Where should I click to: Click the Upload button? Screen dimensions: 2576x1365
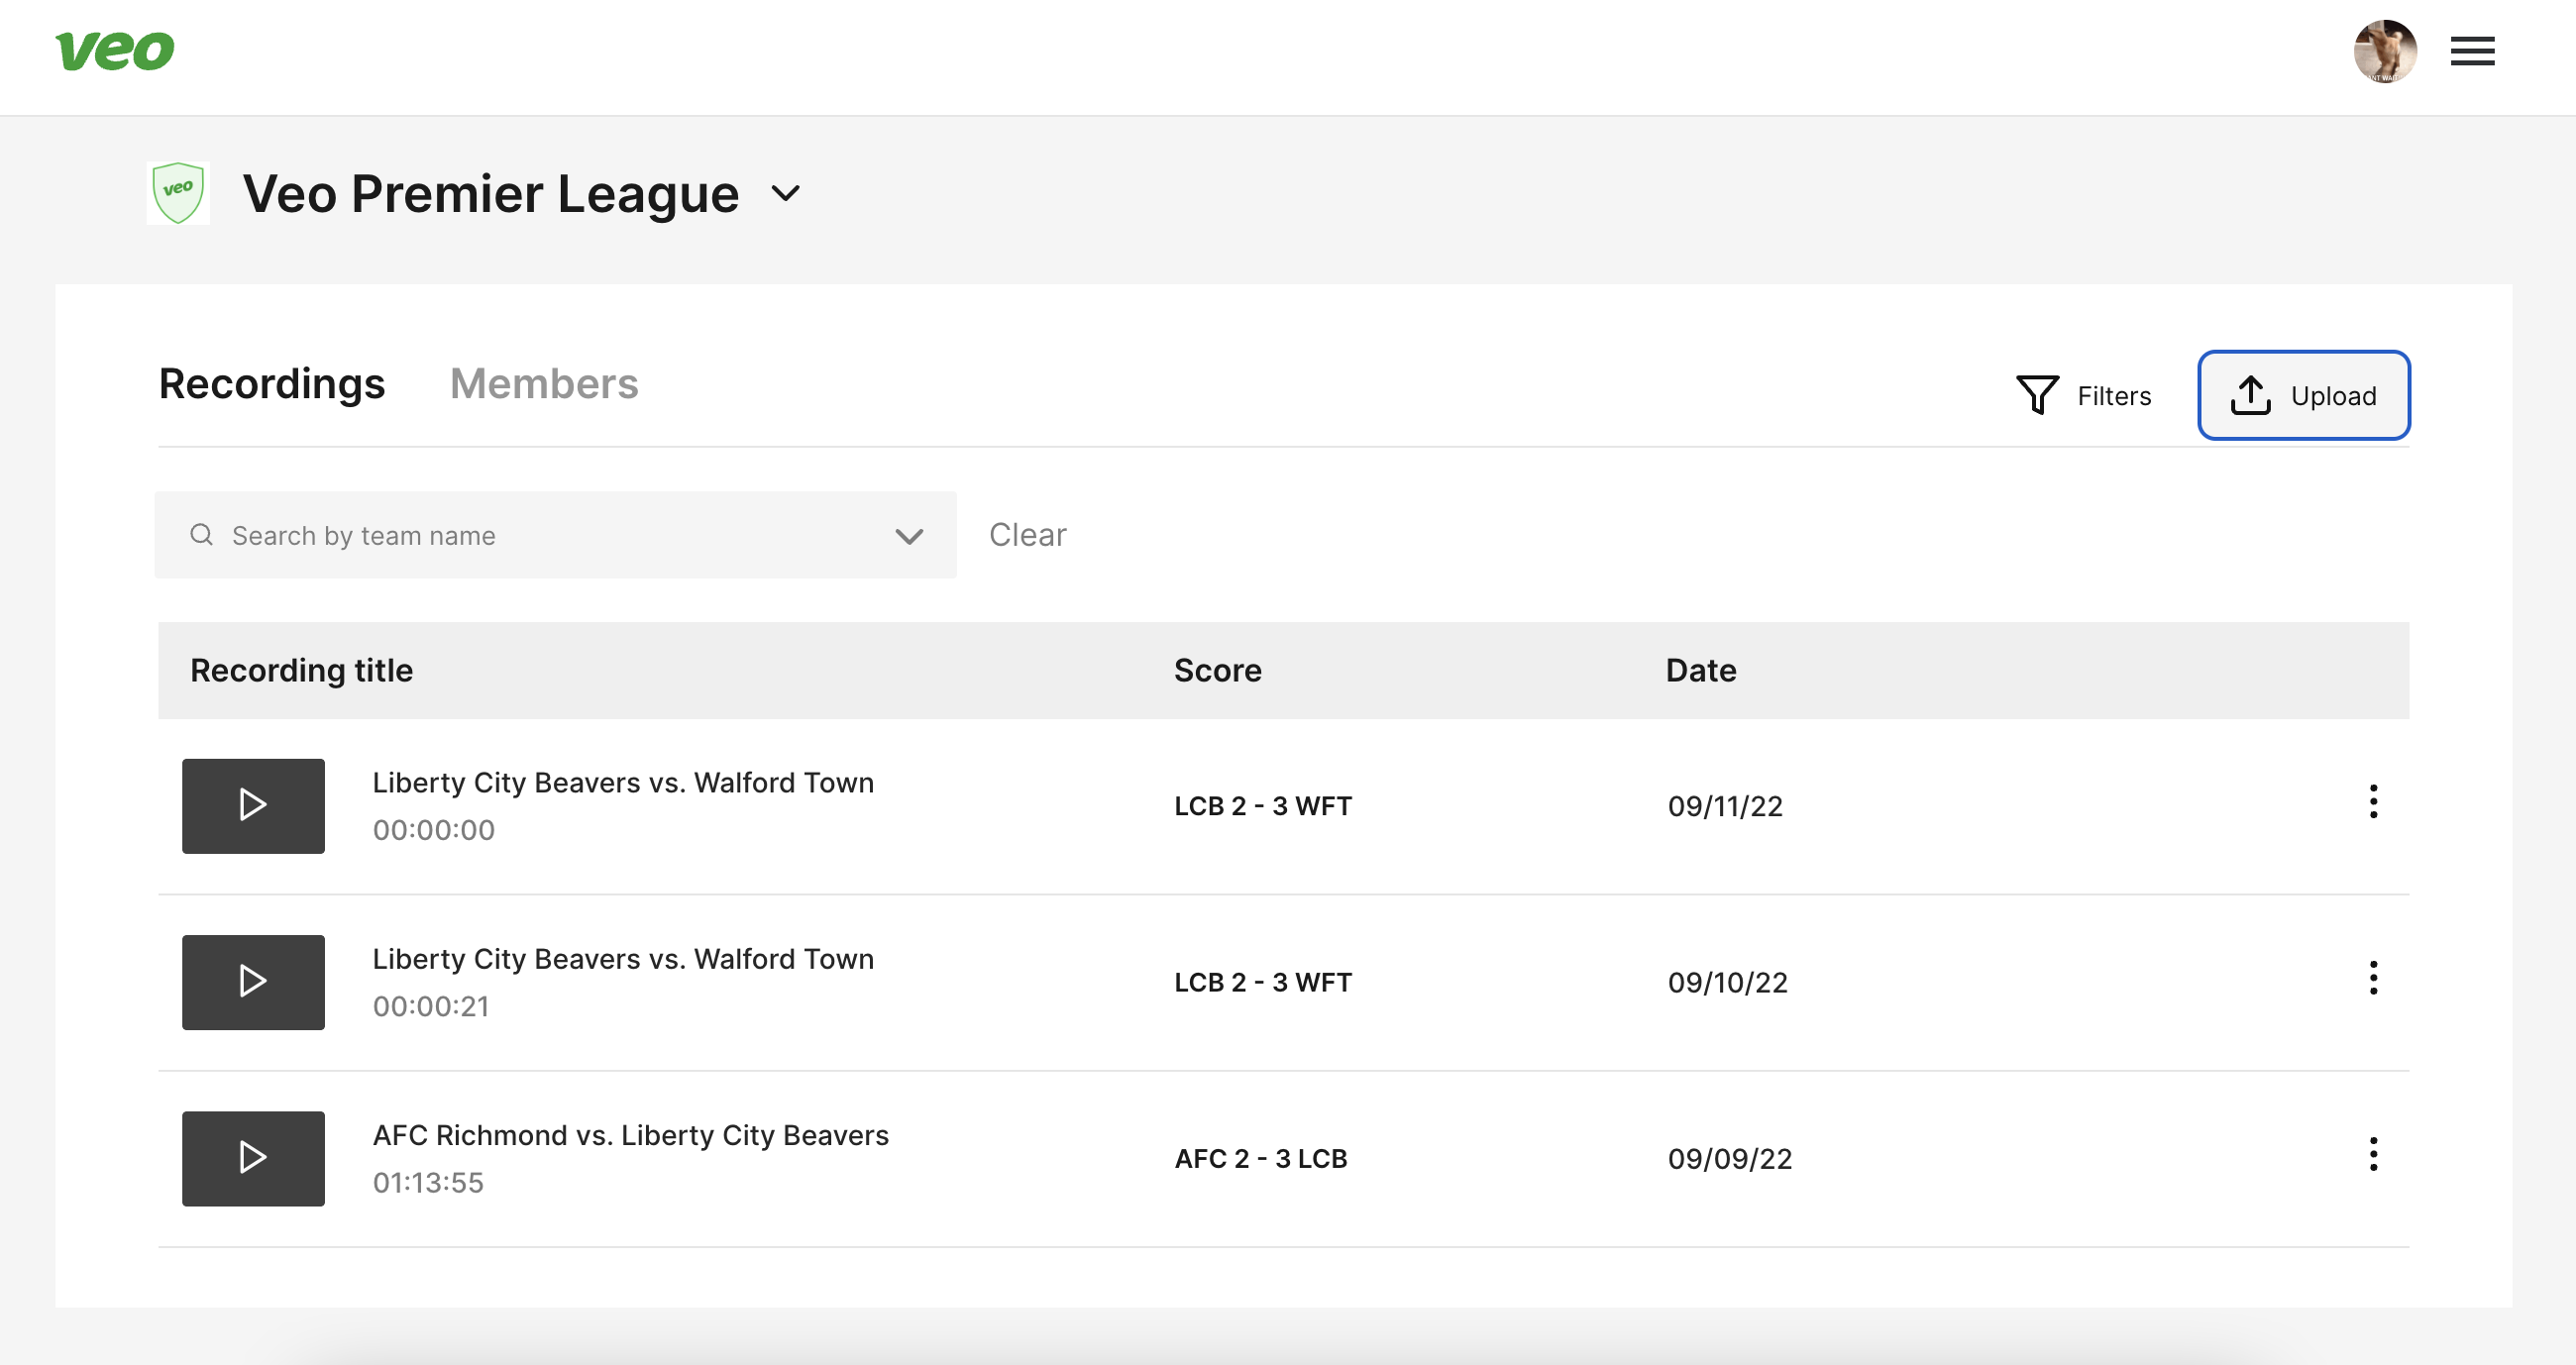coord(2303,395)
